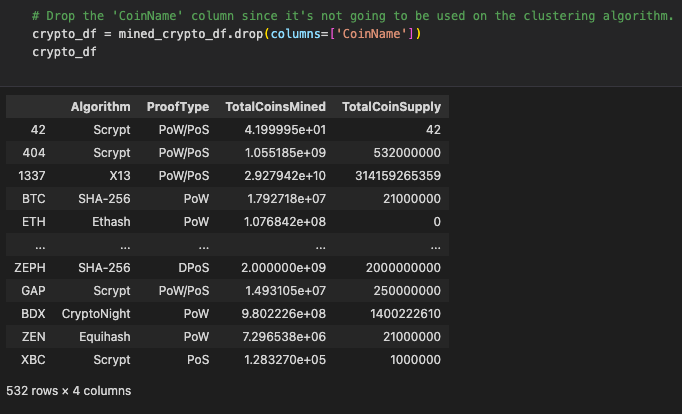Click the '532 rows × 4 columns' summary

pyautogui.click(x=69, y=391)
